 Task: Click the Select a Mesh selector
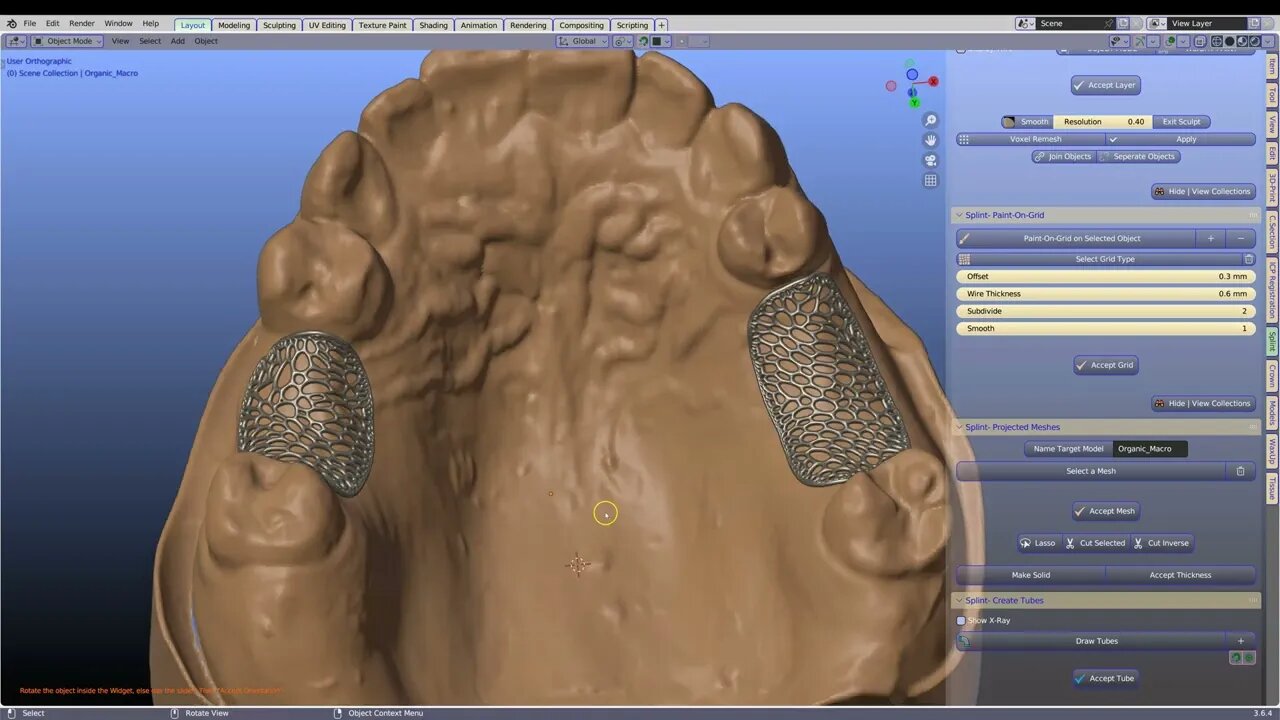1091,471
